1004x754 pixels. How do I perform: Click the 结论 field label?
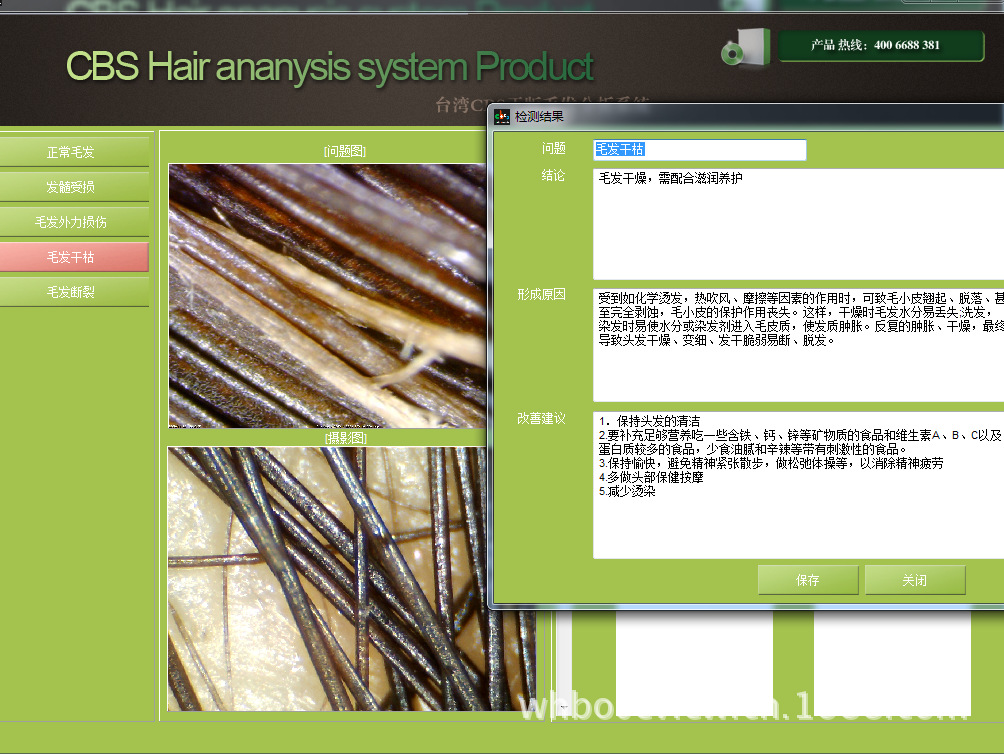(553, 175)
